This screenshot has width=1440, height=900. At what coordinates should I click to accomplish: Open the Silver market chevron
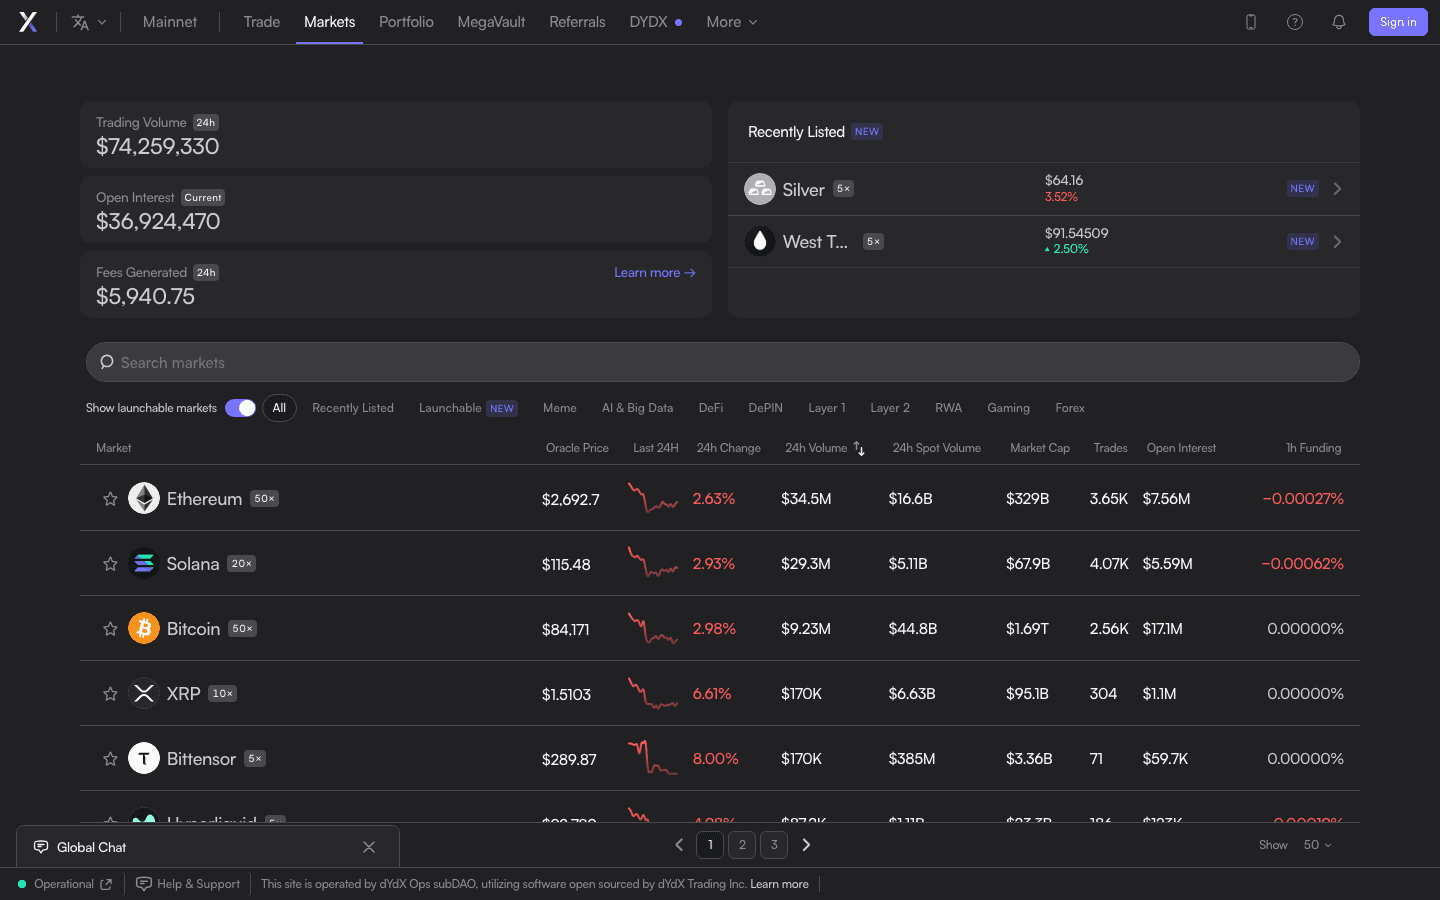(x=1337, y=189)
